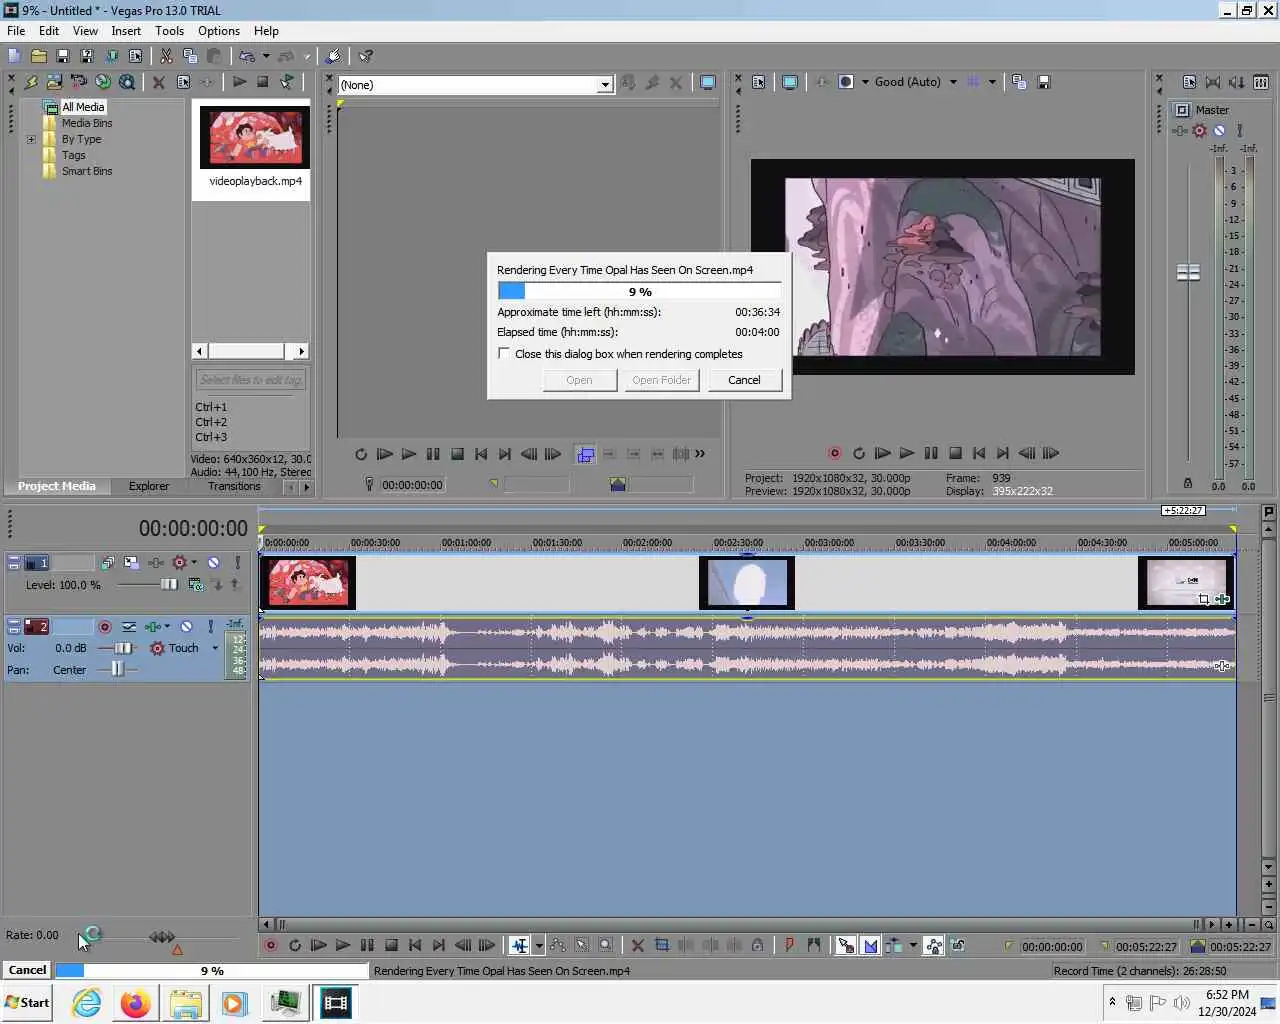Click the Remove selected media X icon
This screenshot has height=1024, width=1280.
[x=158, y=82]
